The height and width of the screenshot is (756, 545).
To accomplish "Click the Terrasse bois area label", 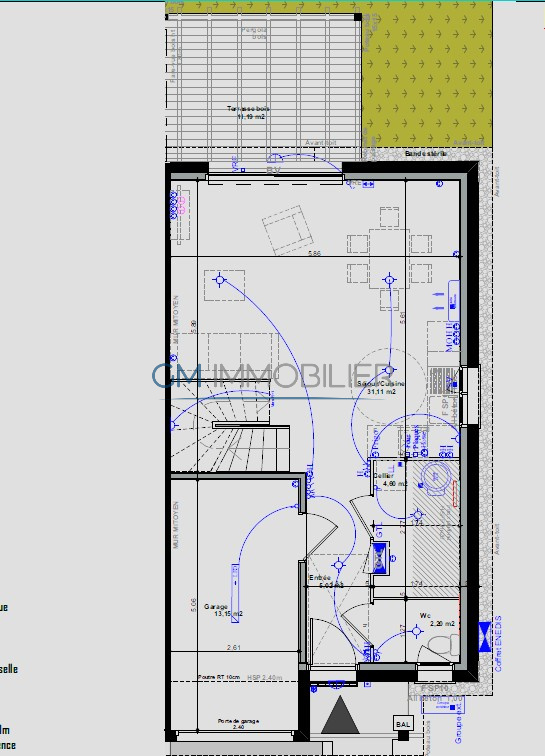I will pyautogui.click(x=248, y=112).
